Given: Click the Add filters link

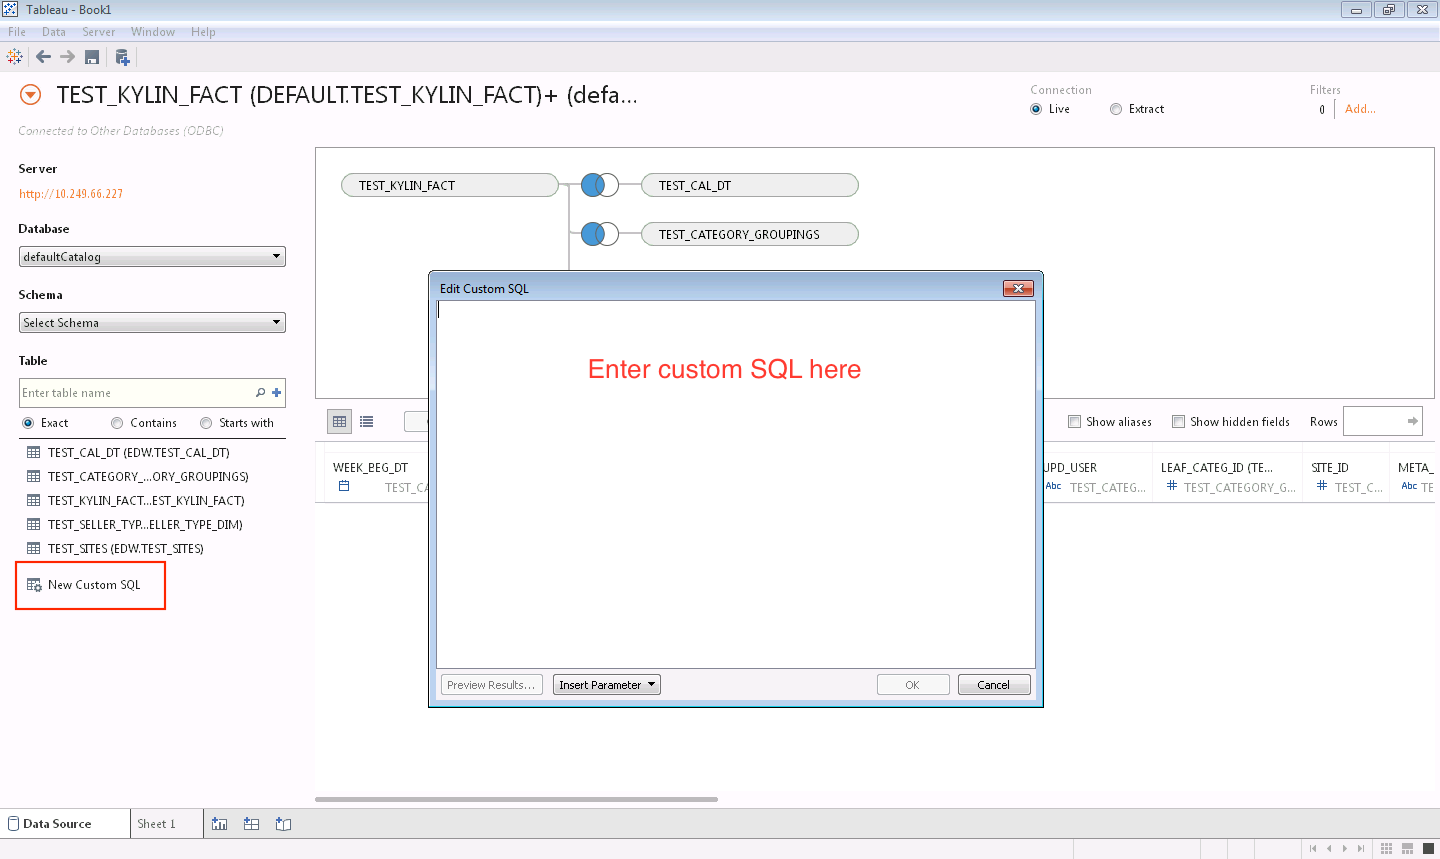Looking at the screenshot, I should (x=1360, y=109).
